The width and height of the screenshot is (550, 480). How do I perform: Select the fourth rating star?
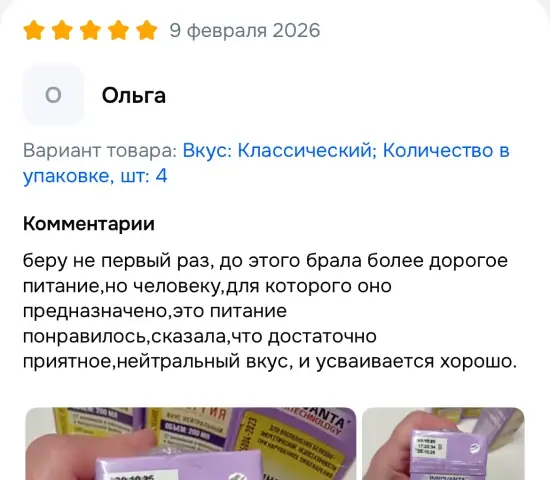tap(119, 30)
